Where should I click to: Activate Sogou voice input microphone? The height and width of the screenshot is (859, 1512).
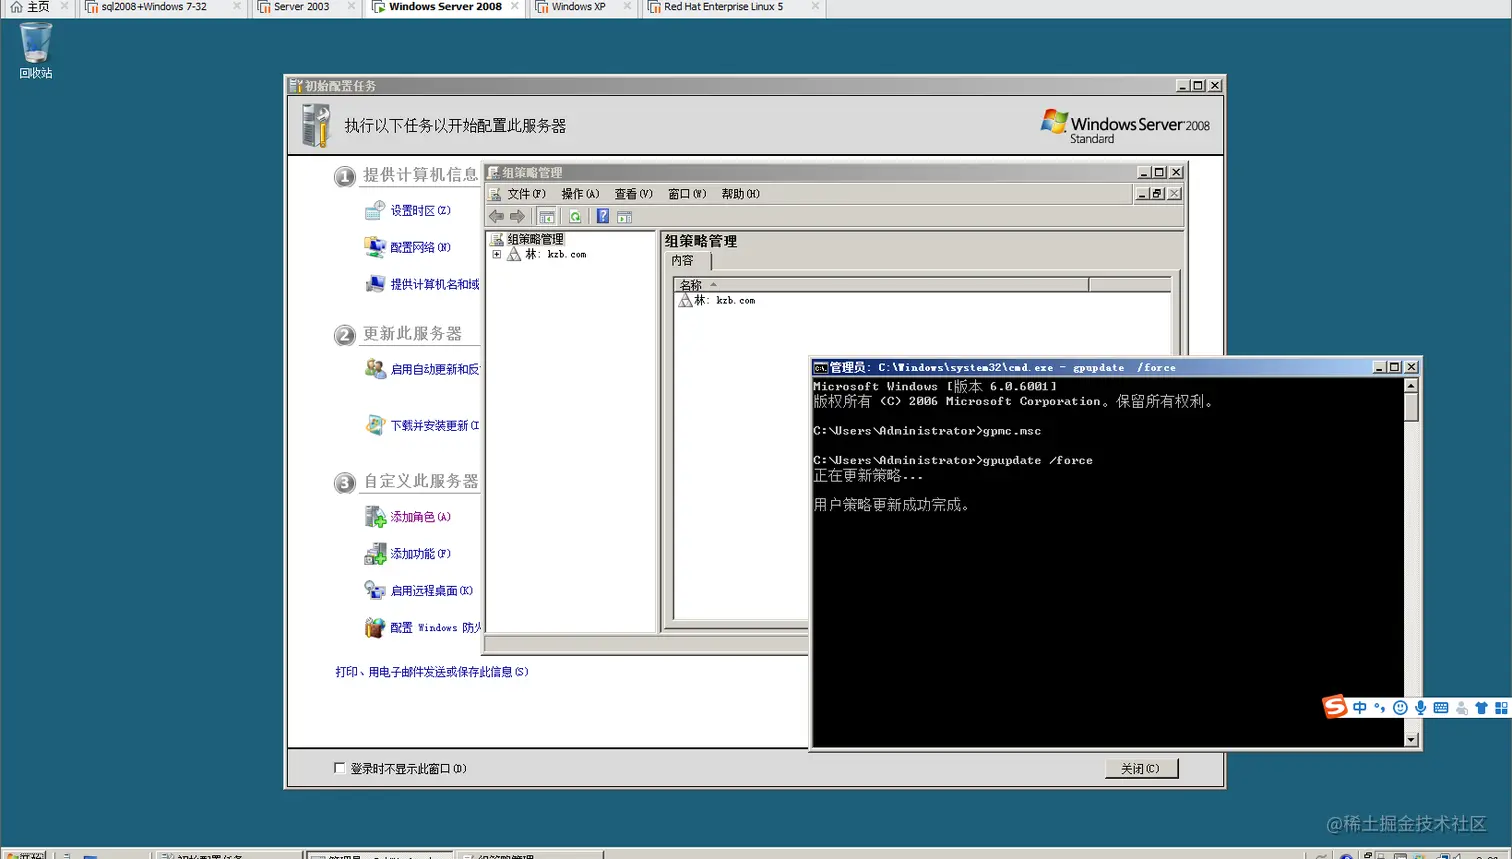point(1420,708)
